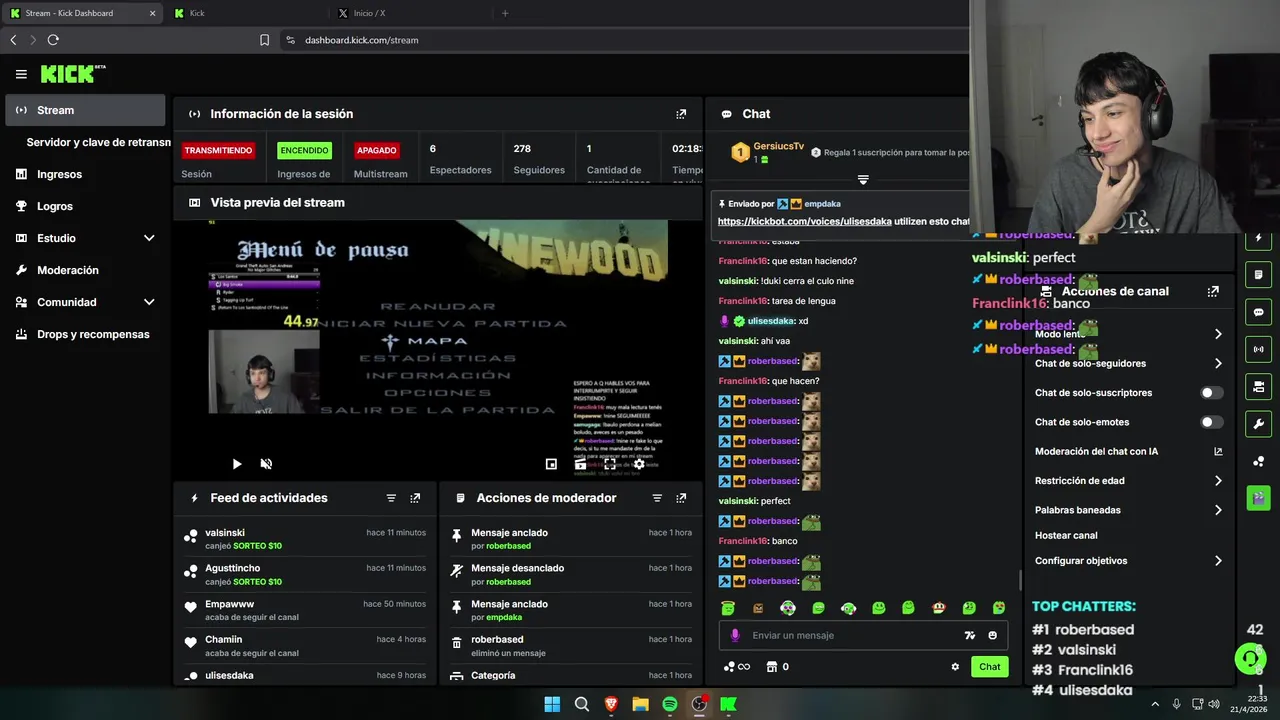Screen dimensions: 1280x720
Task: Click the wrench icon in right sidebar
Action: [x=1258, y=424]
